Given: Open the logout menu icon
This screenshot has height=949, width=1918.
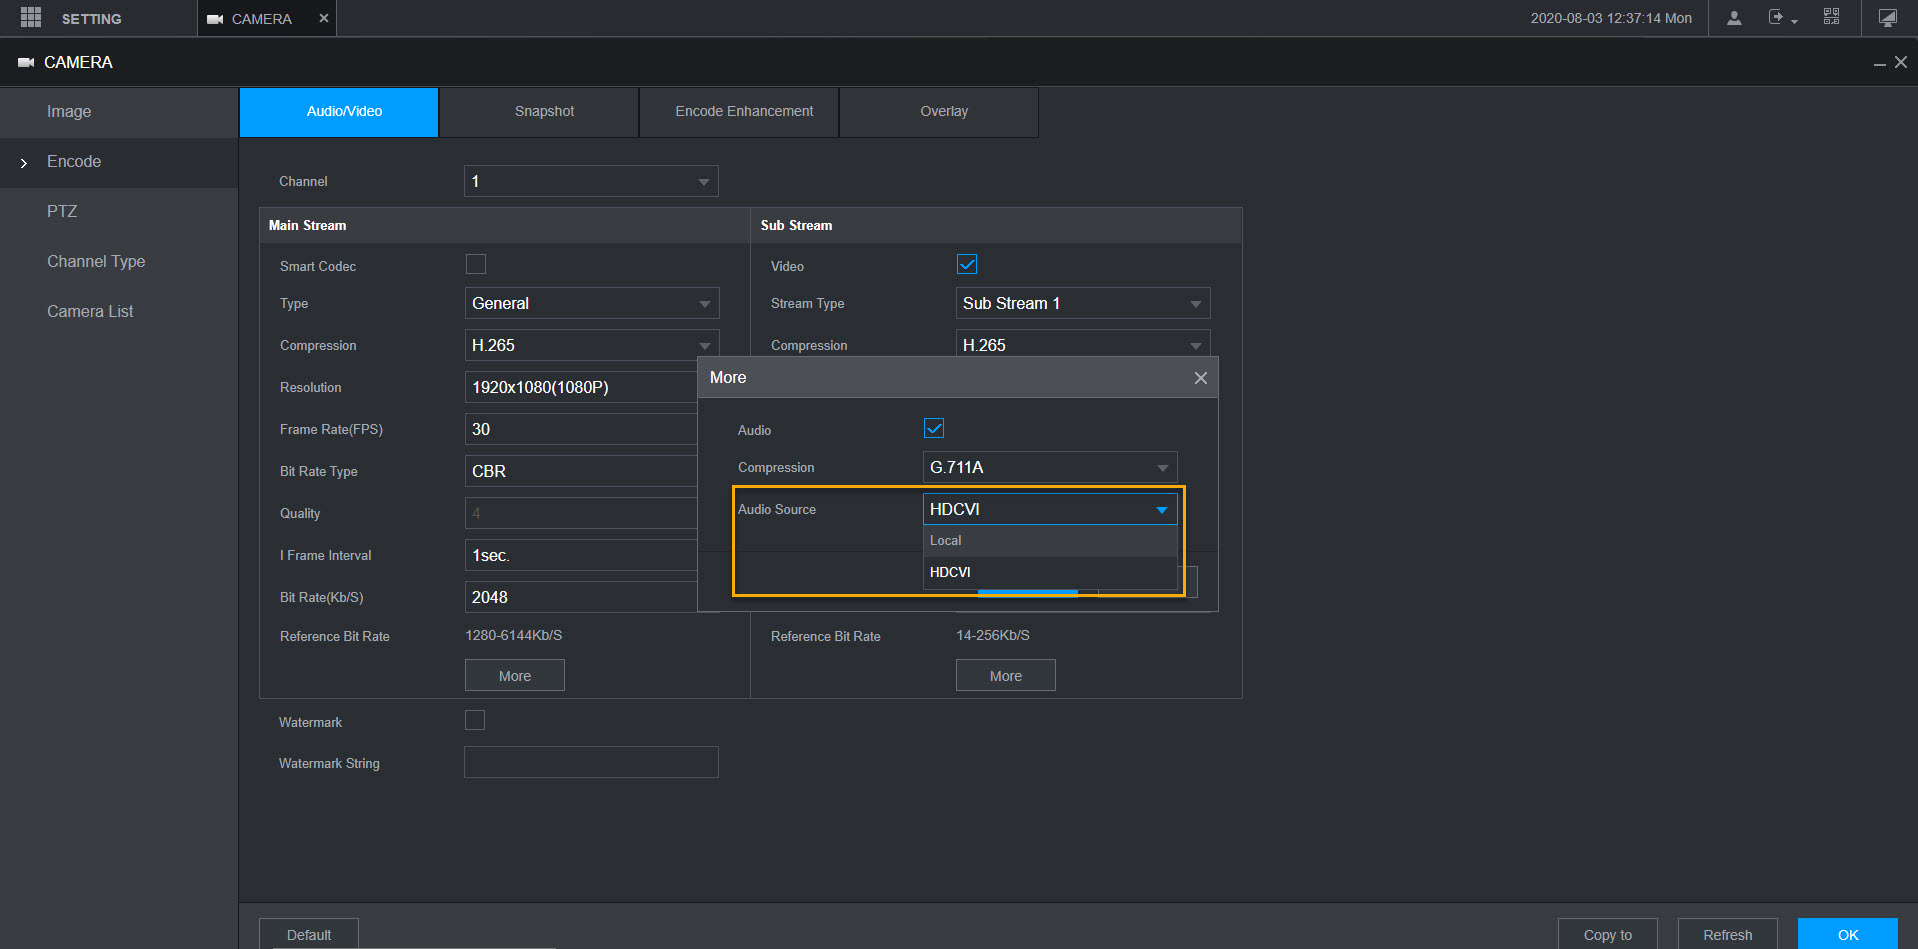Looking at the screenshot, I should coord(1777,18).
